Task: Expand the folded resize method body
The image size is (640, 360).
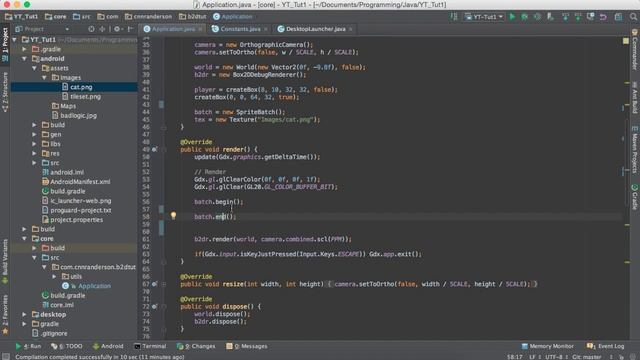Action: [x=164, y=284]
